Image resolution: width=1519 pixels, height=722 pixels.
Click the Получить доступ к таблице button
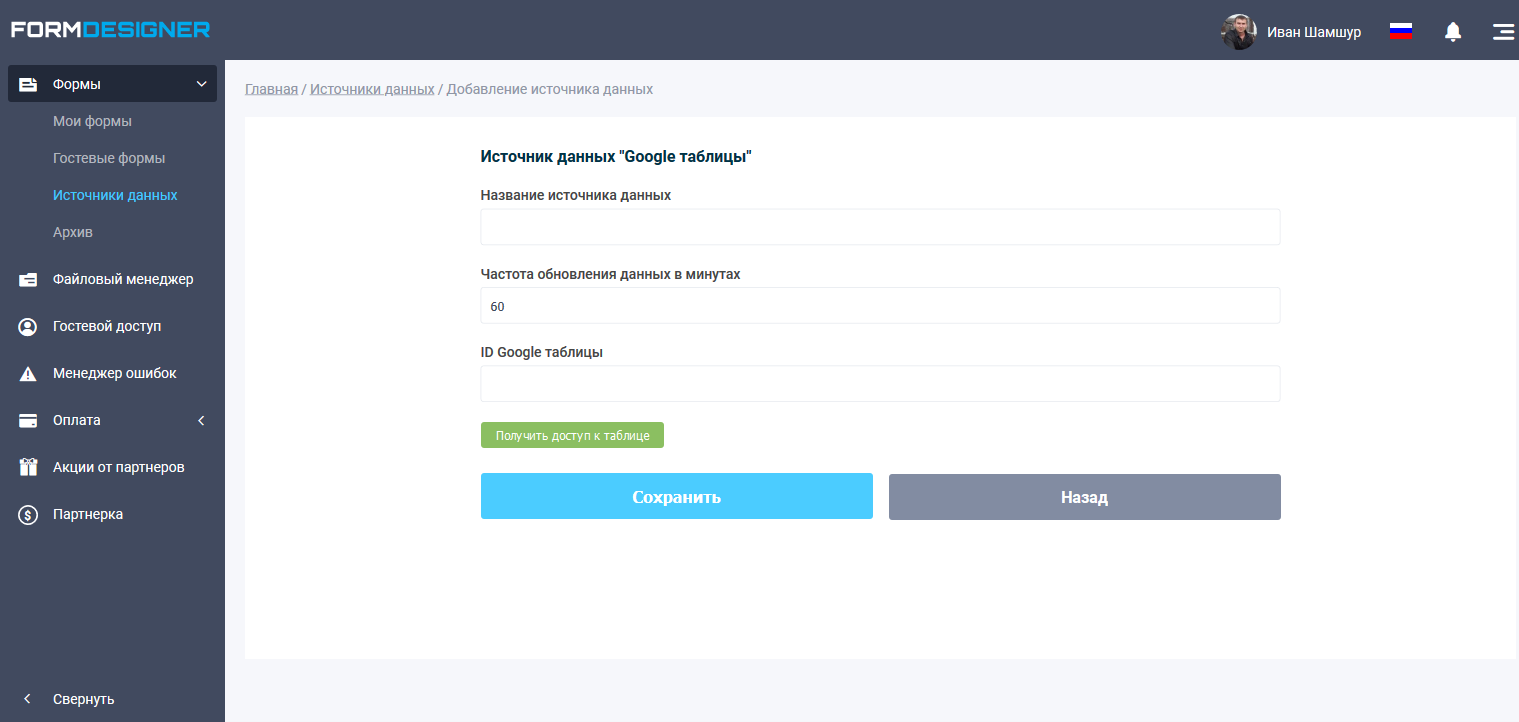[x=572, y=434]
